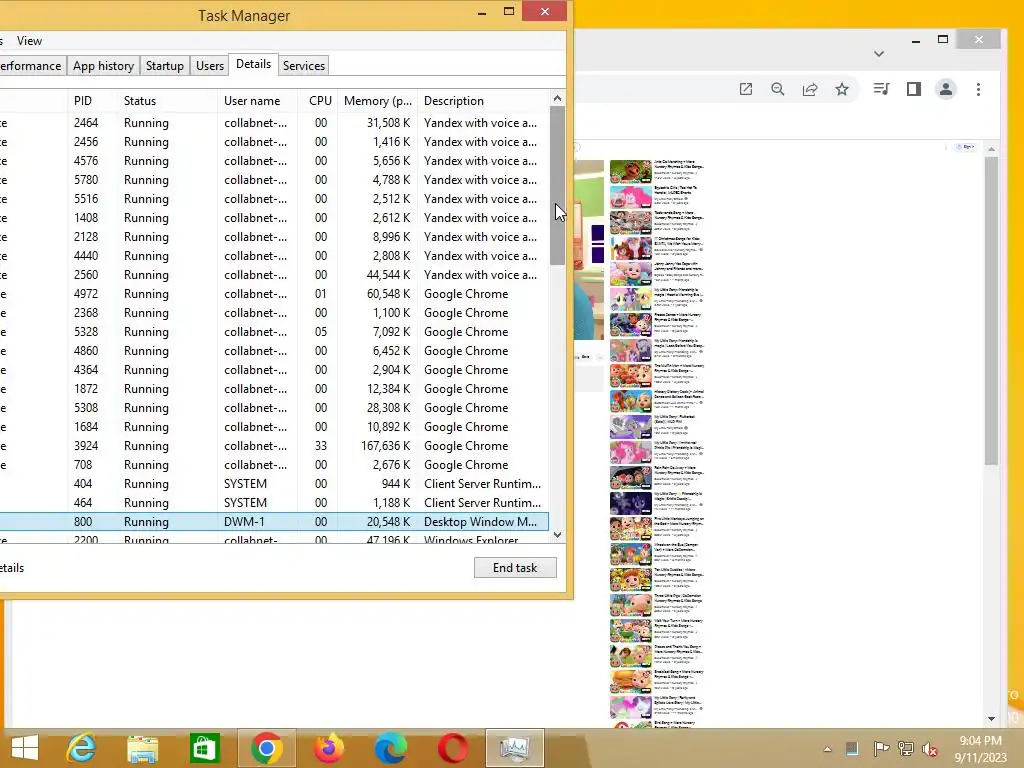Switch to the App history tab
The image size is (1024, 768).
coord(103,65)
